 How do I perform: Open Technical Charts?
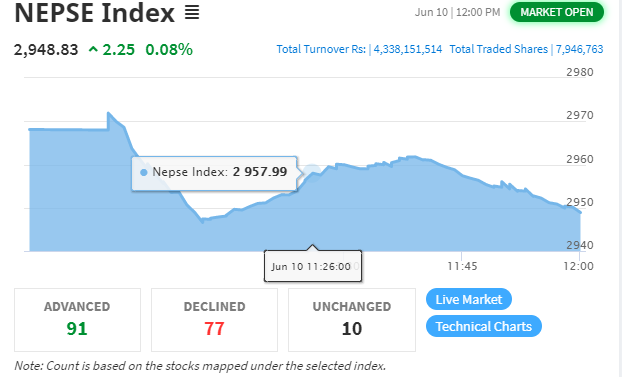click(x=484, y=326)
